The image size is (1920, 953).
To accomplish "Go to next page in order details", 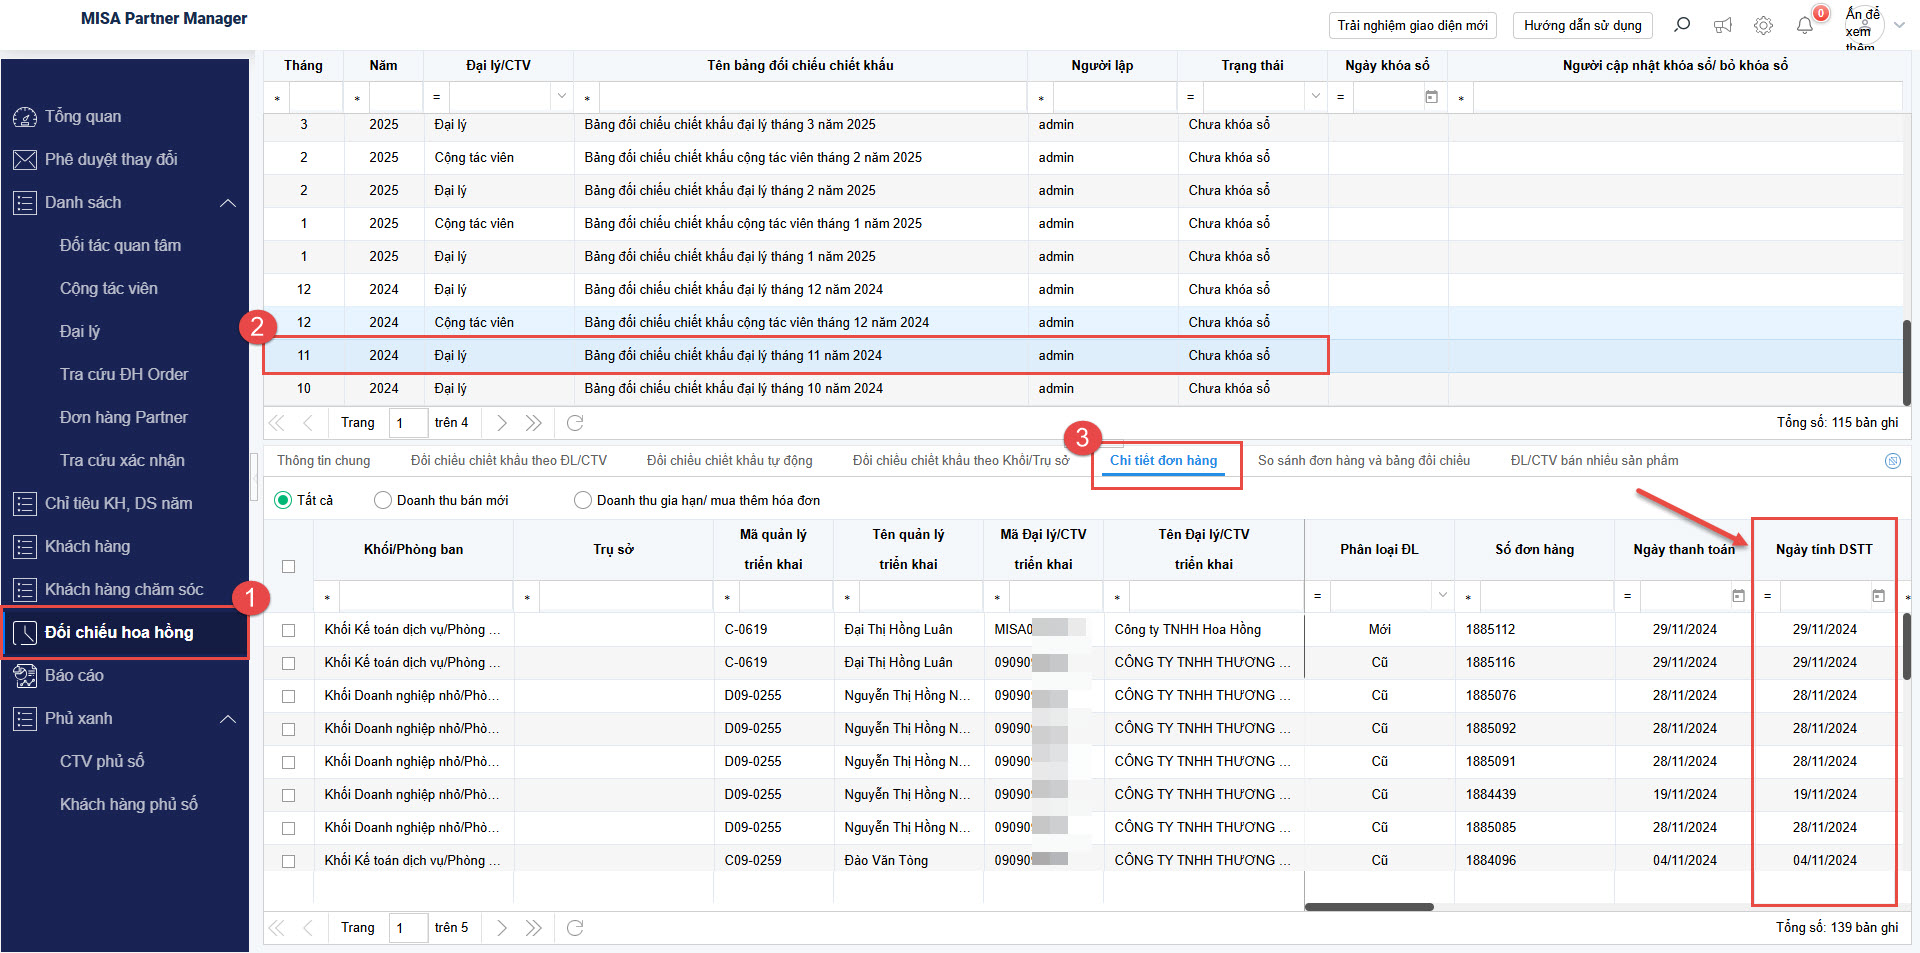I will pyautogui.click(x=502, y=928).
